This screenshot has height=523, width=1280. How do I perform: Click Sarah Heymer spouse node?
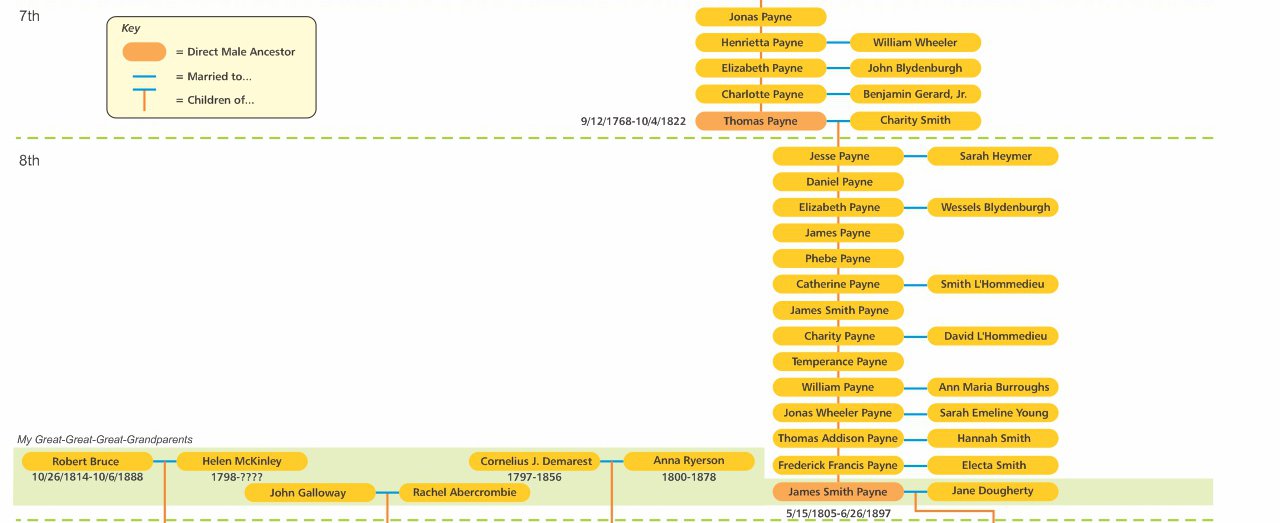[x=993, y=157]
